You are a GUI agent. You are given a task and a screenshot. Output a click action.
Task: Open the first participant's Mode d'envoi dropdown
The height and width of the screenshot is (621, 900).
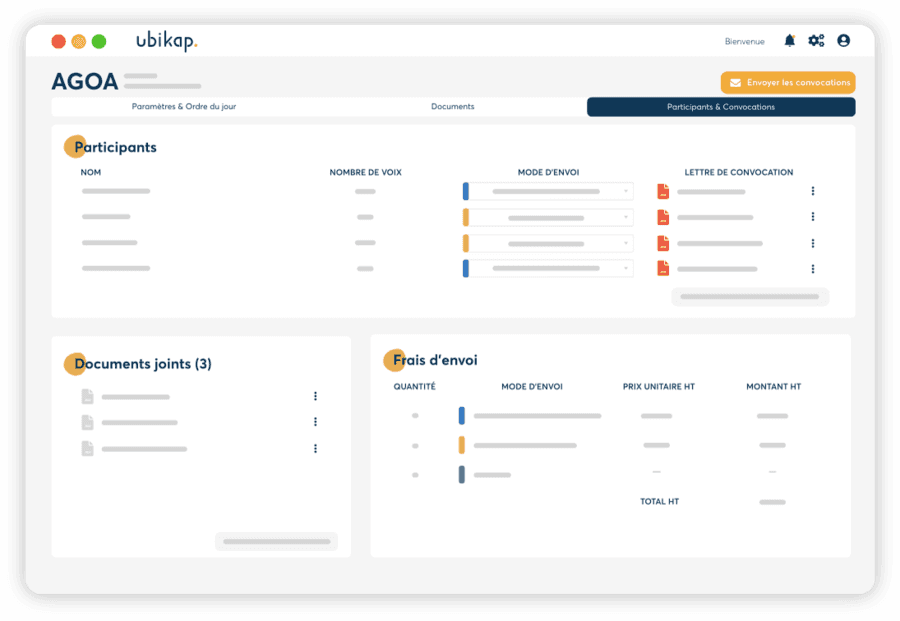pos(548,190)
